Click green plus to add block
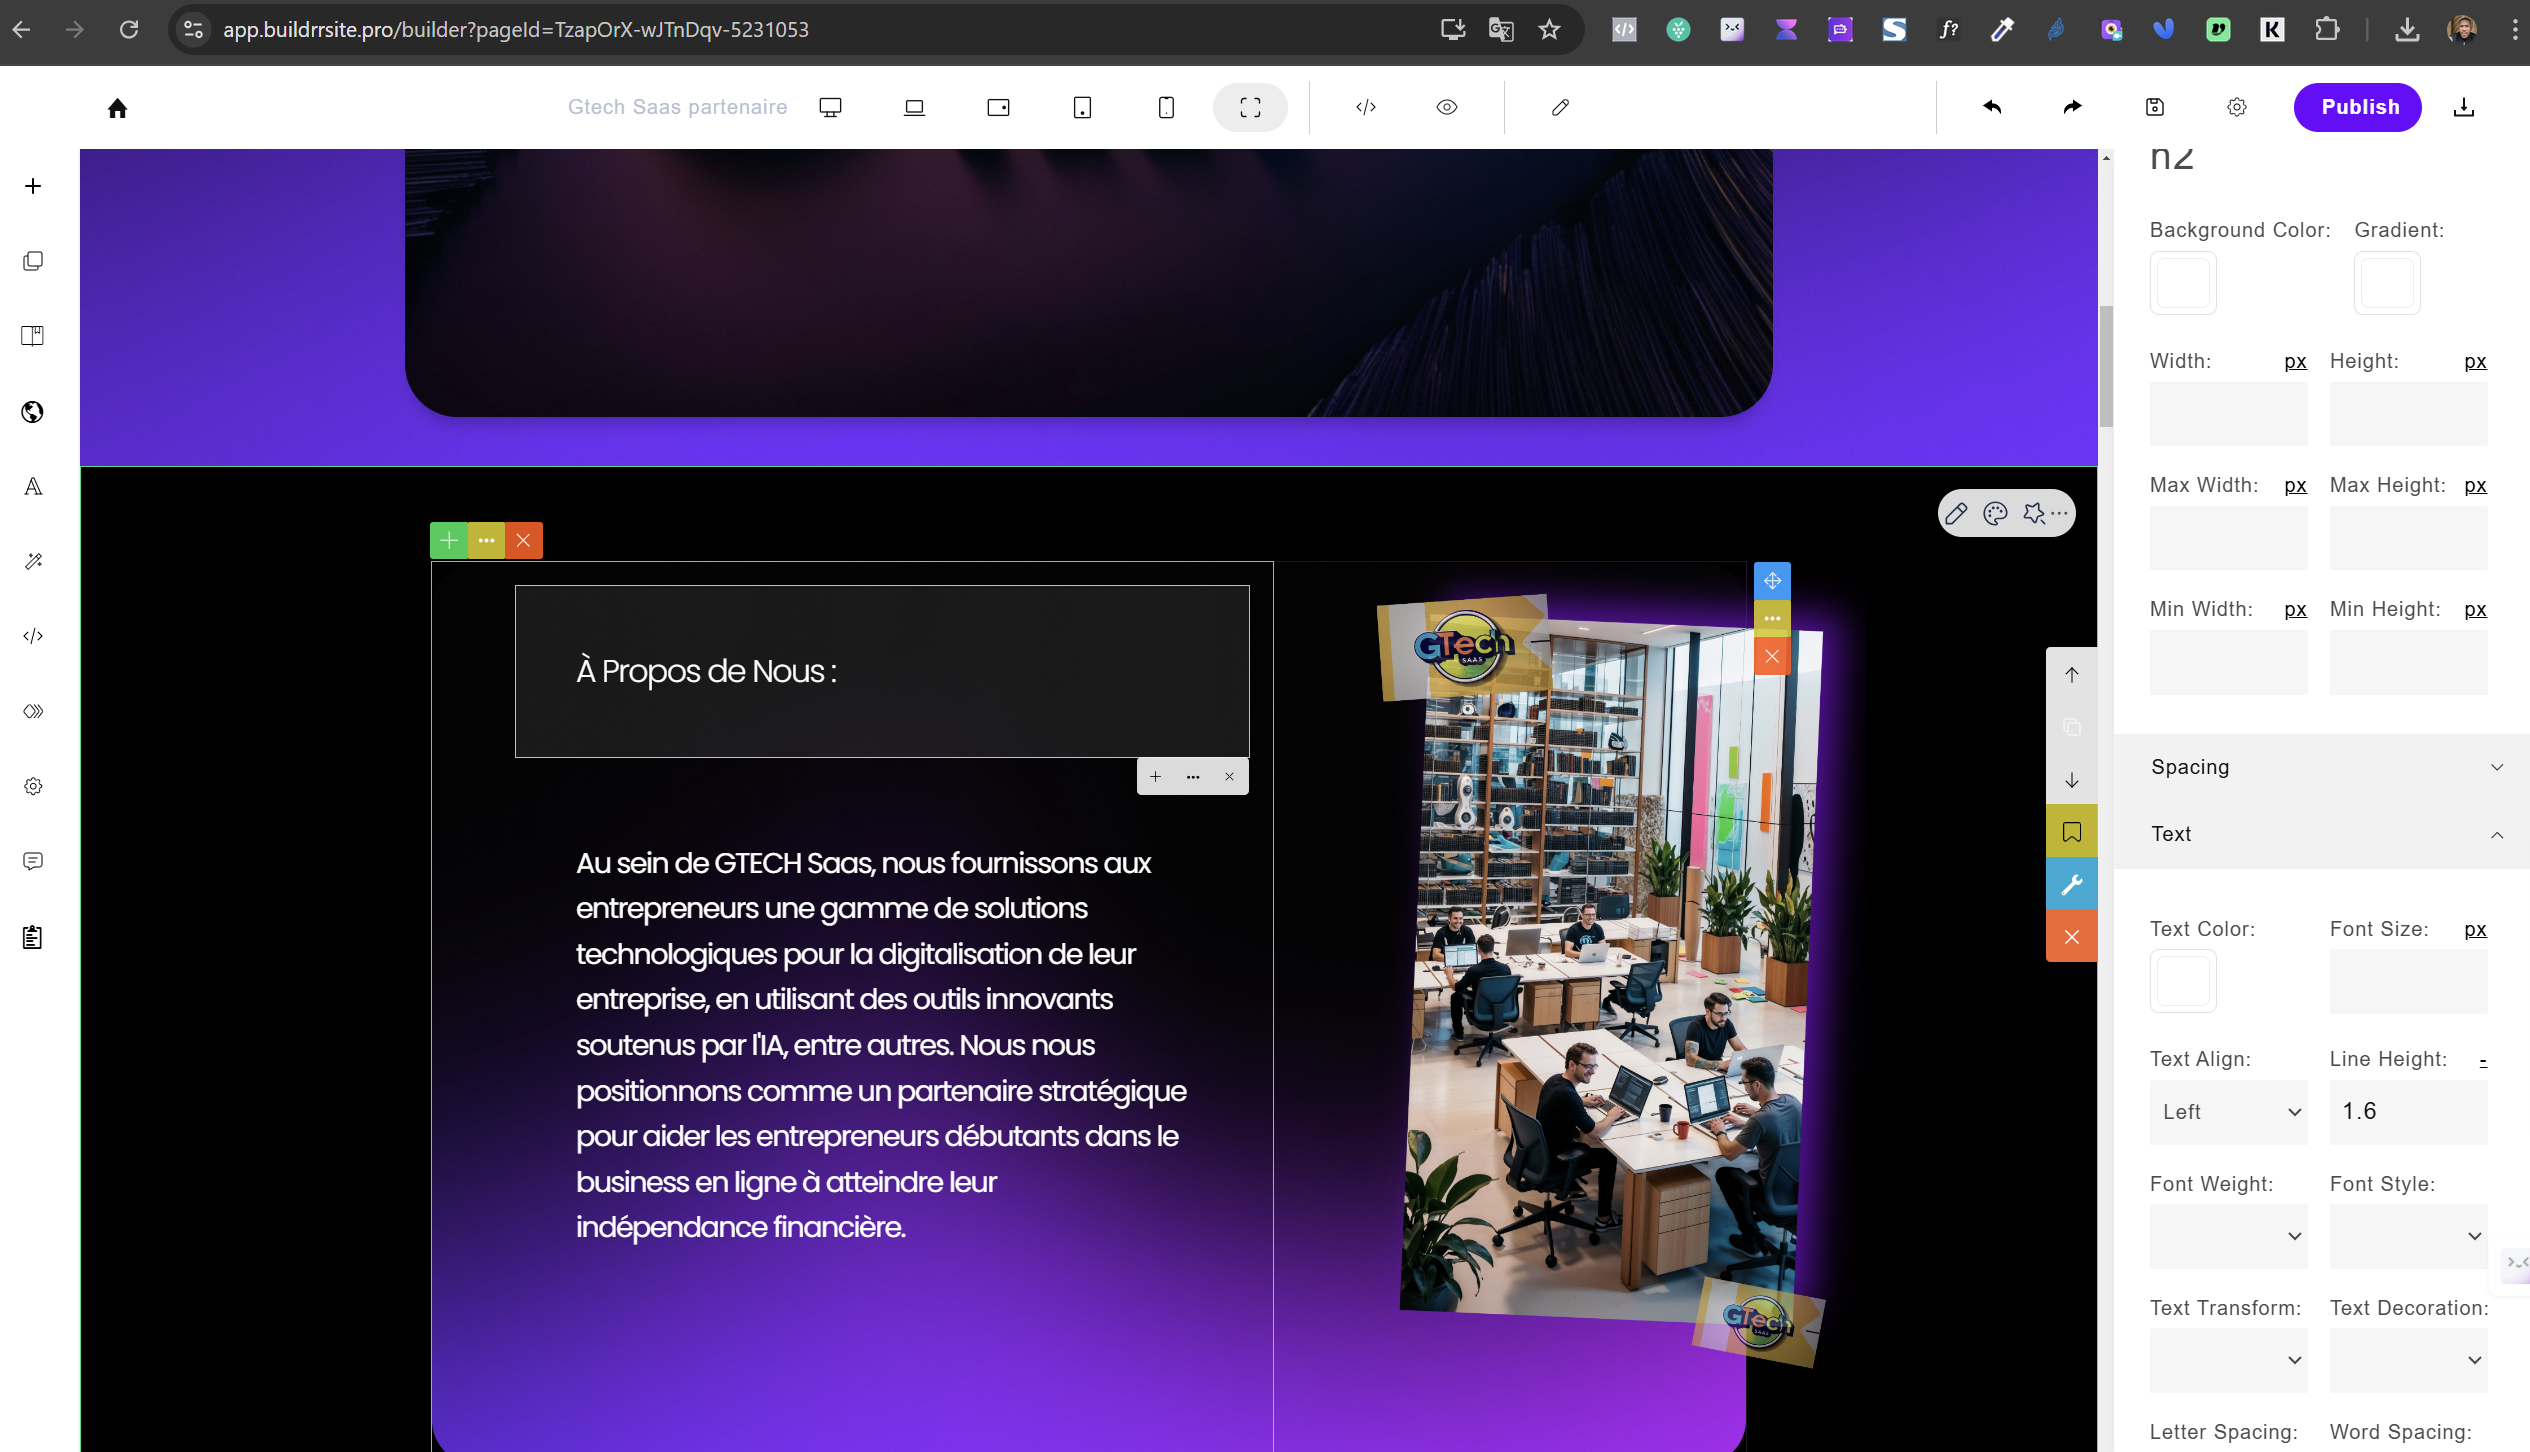Screen dimensions: 2530x1452 449,540
